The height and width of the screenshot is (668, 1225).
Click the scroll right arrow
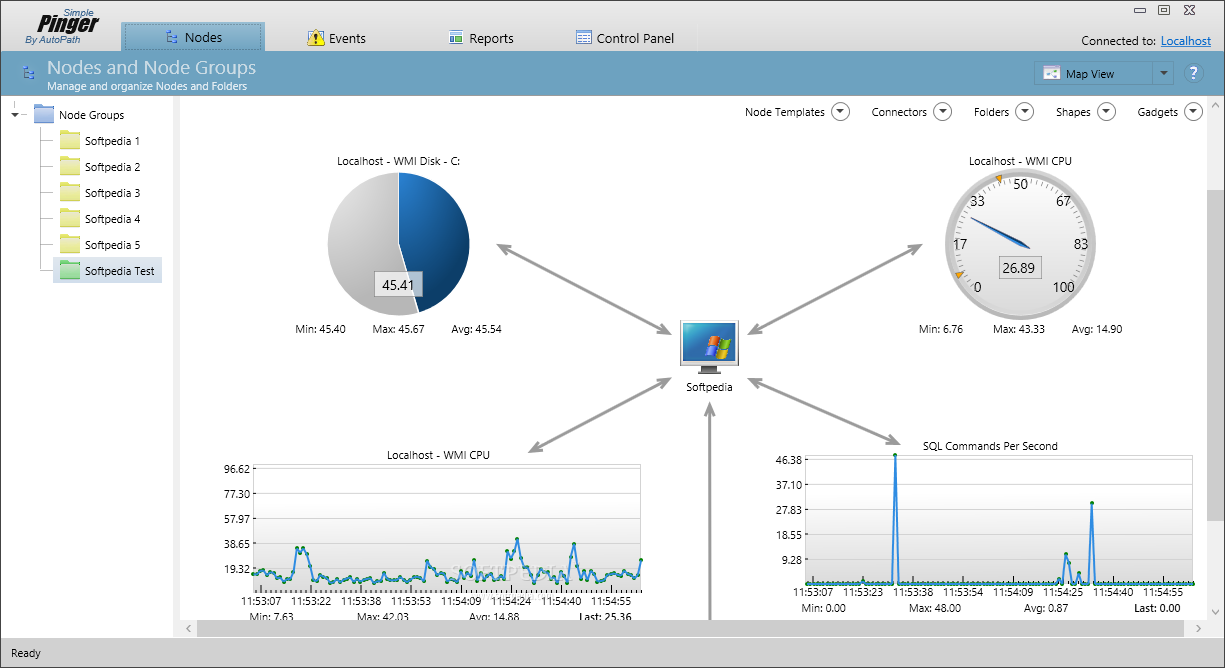pos(1198,628)
